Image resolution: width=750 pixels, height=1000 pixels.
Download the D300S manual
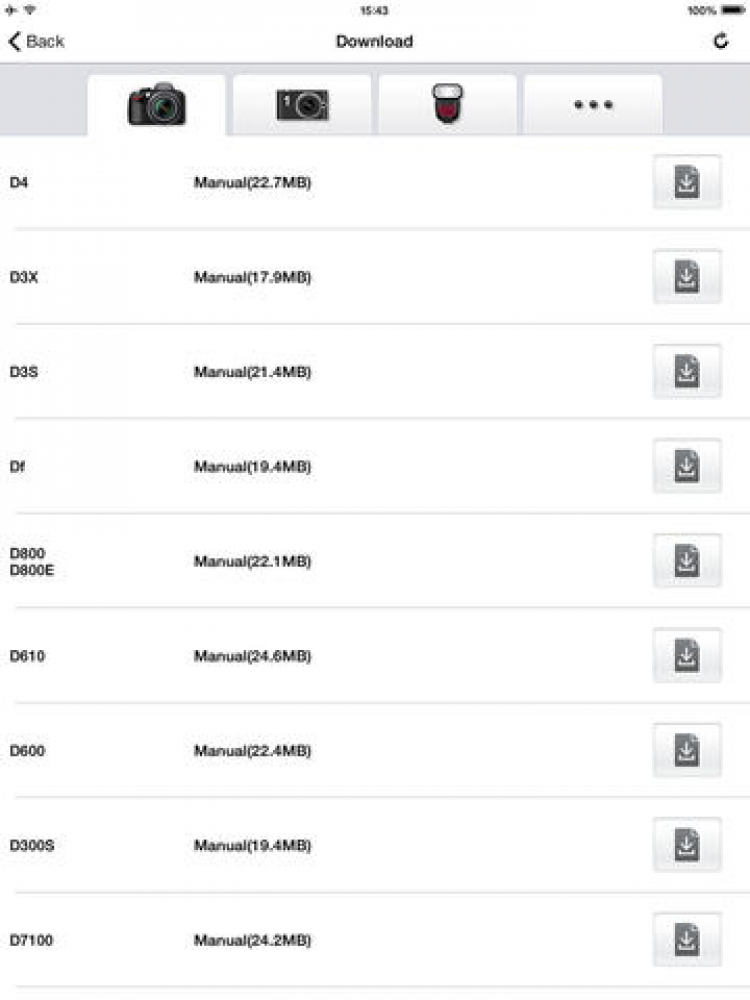pyautogui.click(x=687, y=845)
